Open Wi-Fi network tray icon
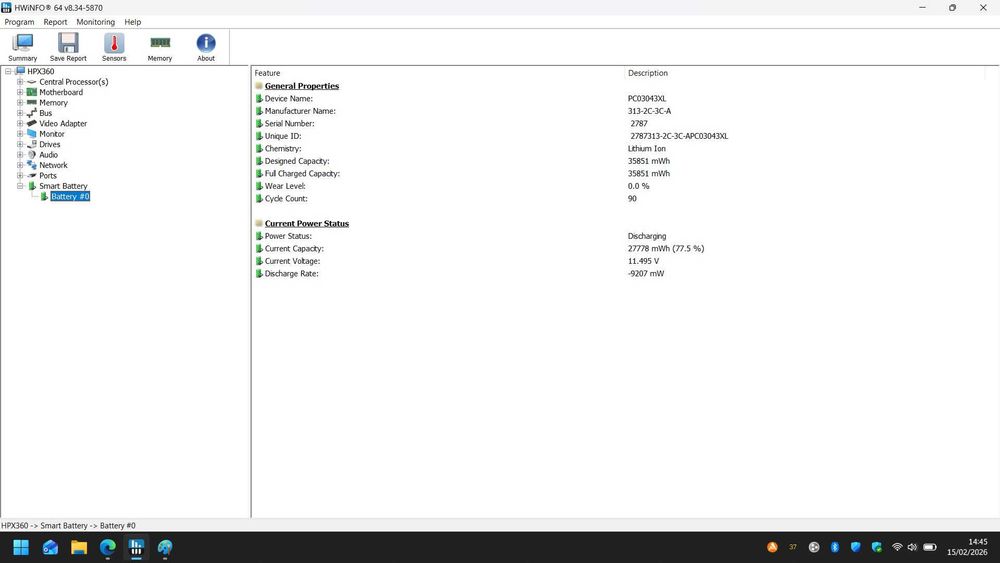The image size is (1000, 563). (897, 547)
